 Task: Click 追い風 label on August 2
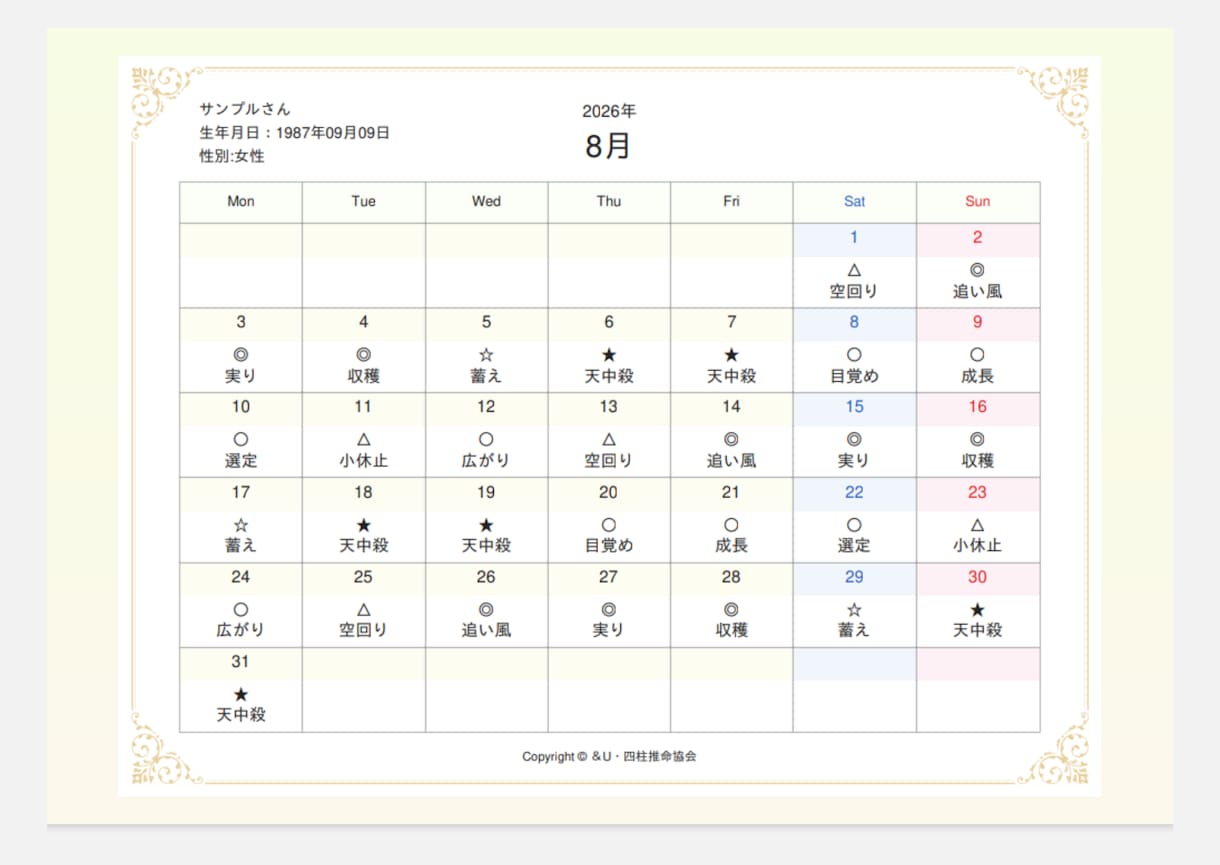point(977,292)
